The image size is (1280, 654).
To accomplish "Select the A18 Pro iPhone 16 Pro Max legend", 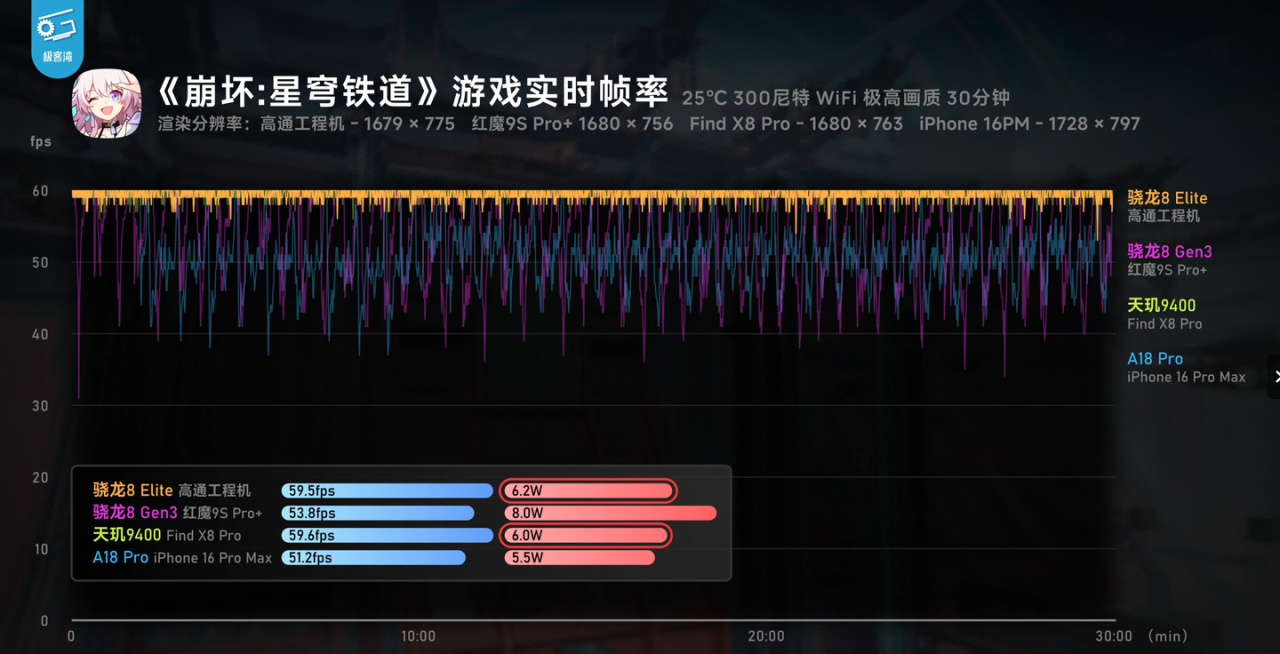I will point(1186,367).
